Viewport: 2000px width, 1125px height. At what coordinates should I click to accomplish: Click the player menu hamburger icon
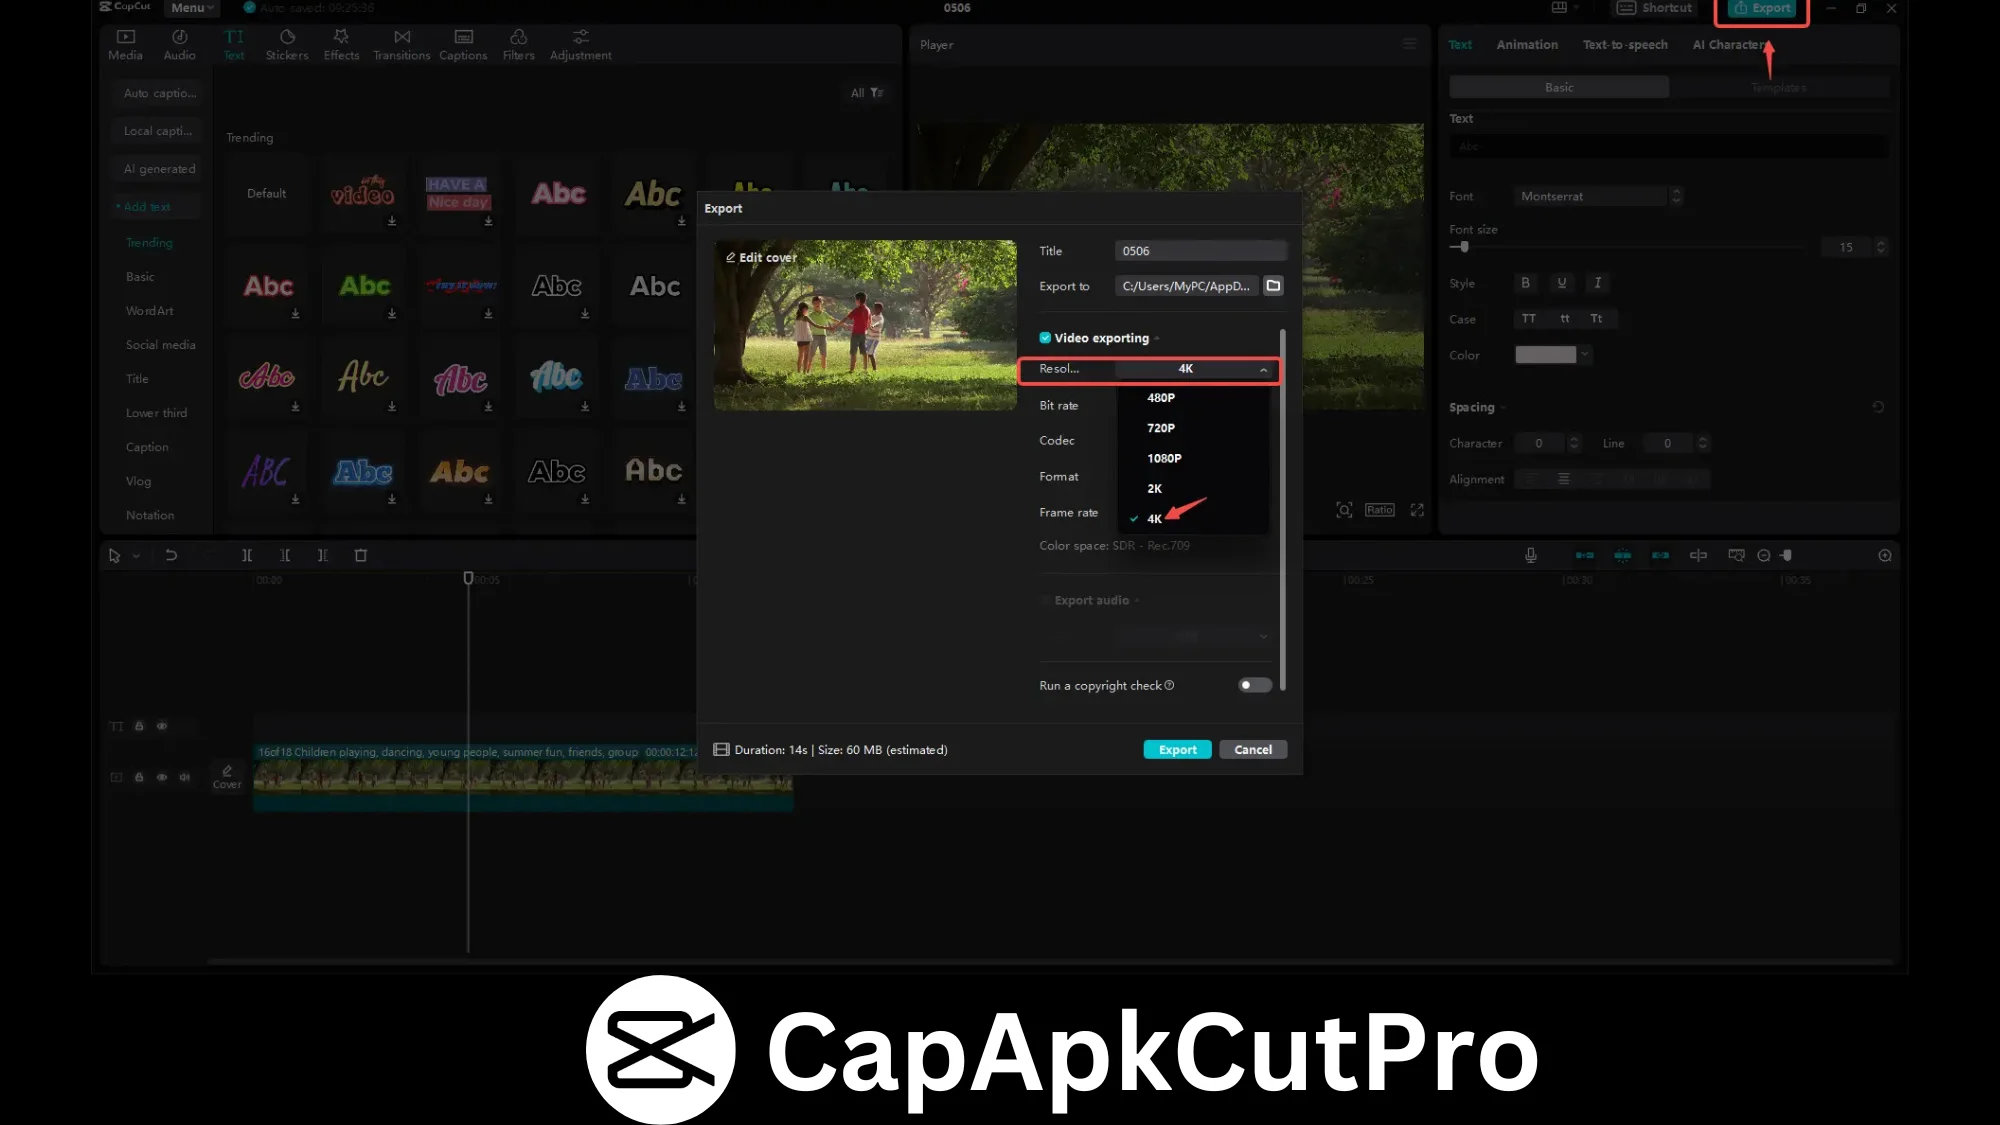[x=1409, y=44]
